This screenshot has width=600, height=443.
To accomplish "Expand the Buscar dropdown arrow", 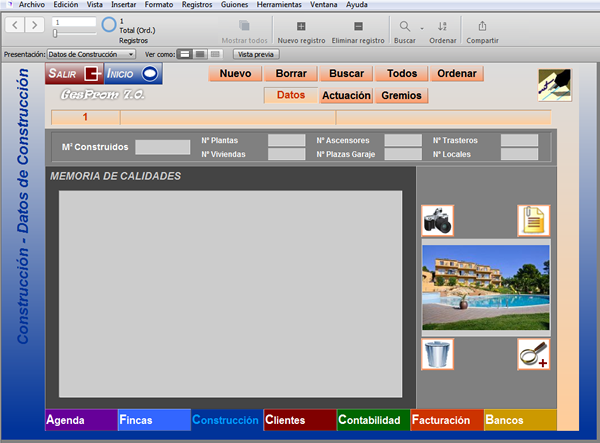I will [x=422, y=28].
